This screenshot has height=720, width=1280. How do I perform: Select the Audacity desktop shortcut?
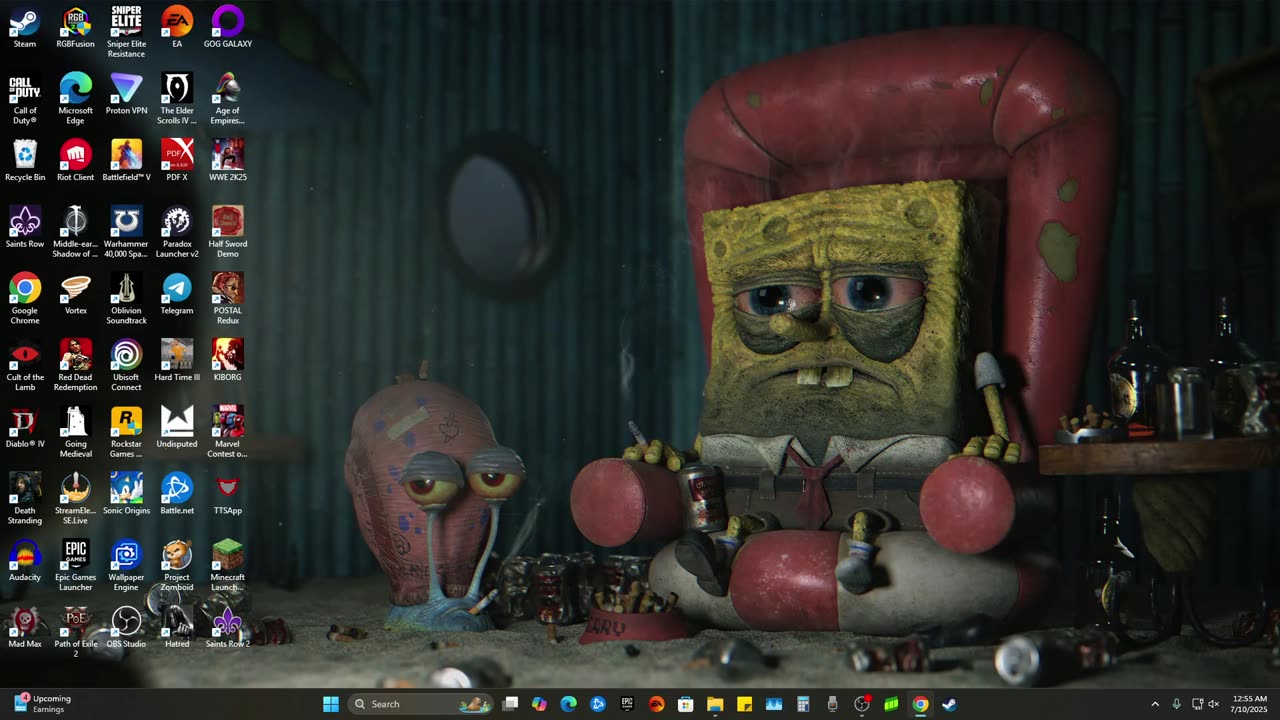point(25,561)
